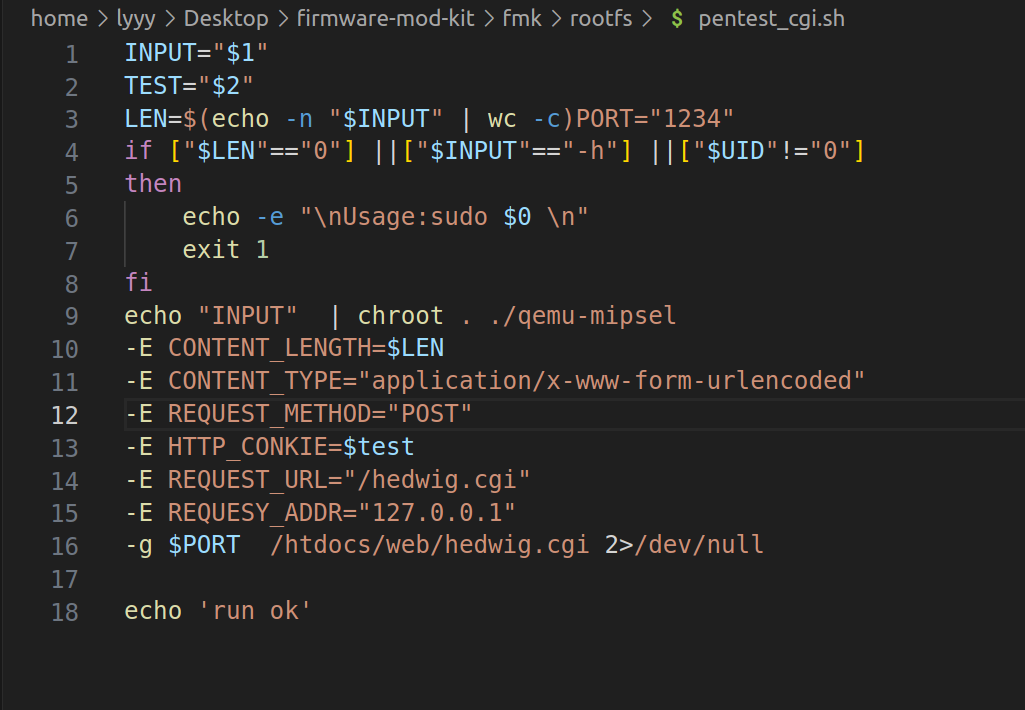
Task: Open the home breadcrumb segment
Action: coord(59,19)
